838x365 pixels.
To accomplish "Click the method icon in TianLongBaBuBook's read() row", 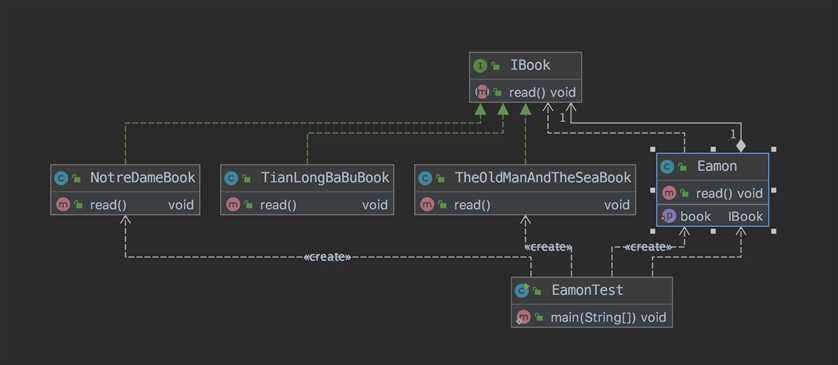I will tap(233, 204).
